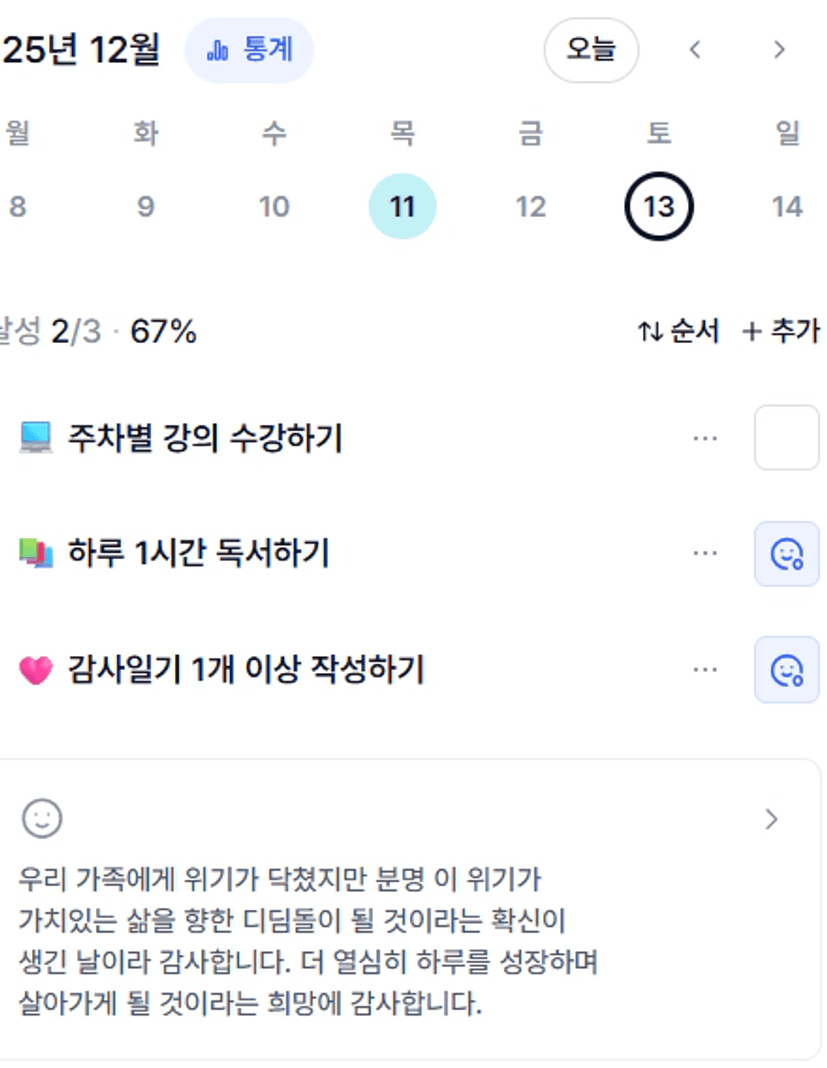827x1068 pixels.
Task: Select Monday the 8th
Action: coord(17,207)
